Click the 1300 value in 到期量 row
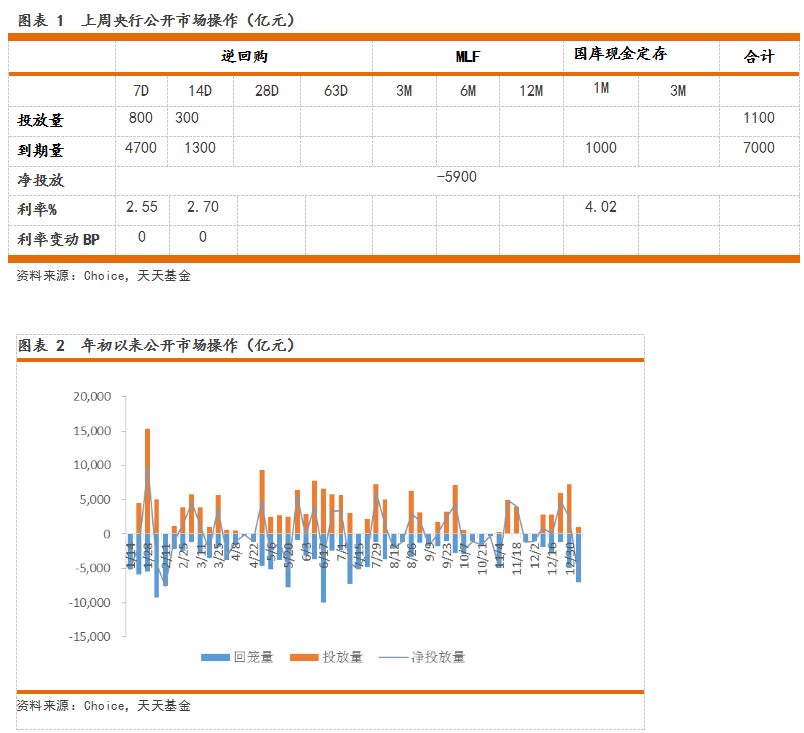 pyautogui.click(x=200, y=148)
